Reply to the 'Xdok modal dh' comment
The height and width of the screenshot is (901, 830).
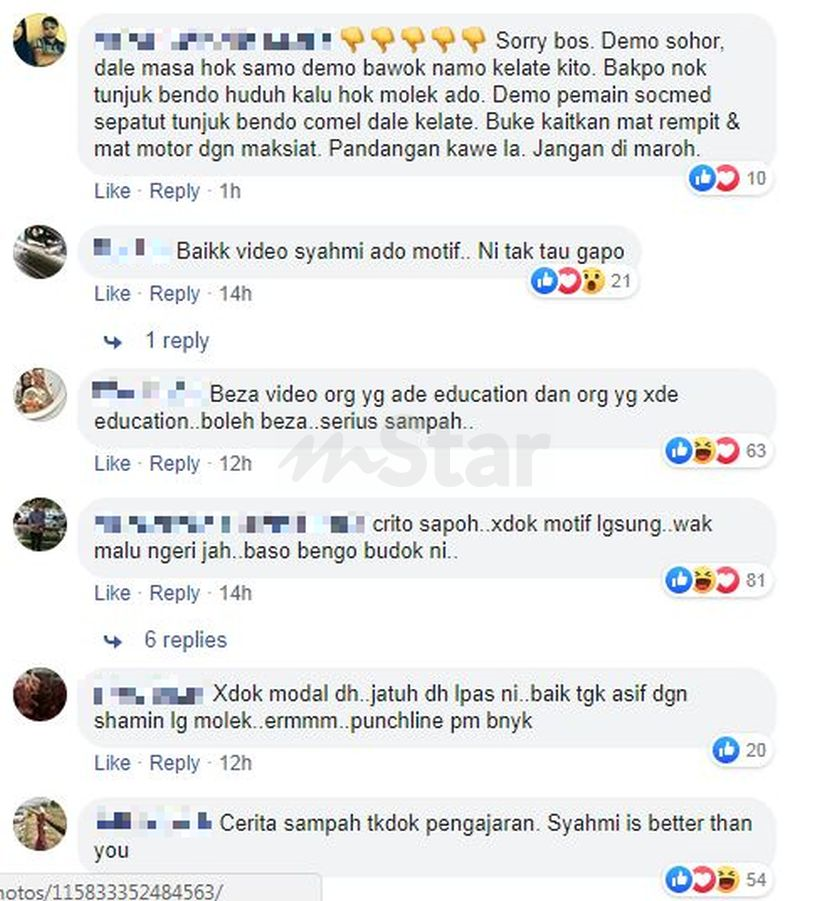pyautogui.click(x=174, y=763)
